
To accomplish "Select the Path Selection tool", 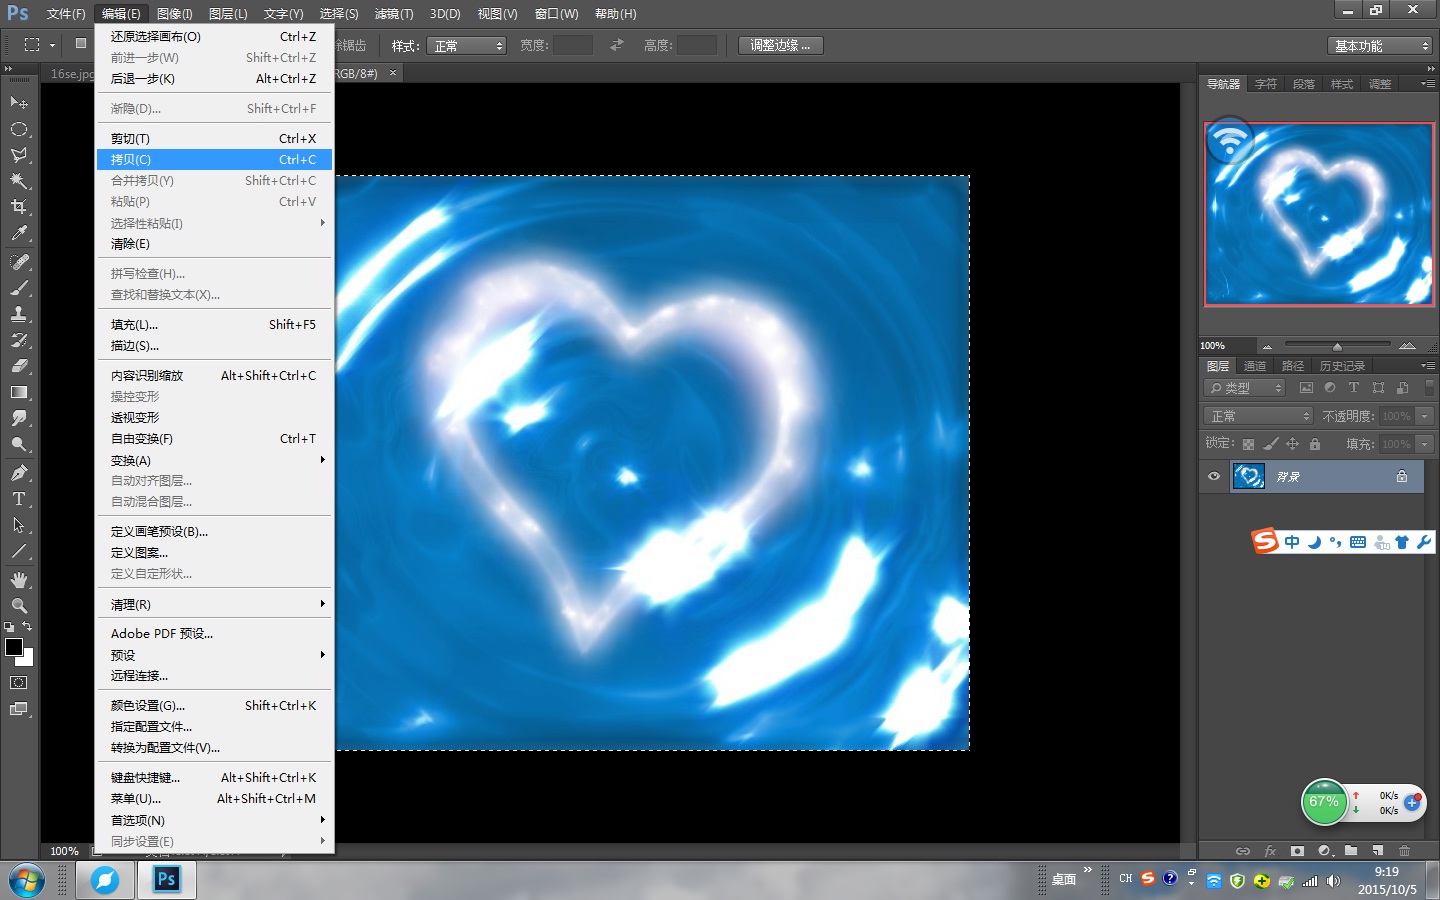I will pyautogui.click(x=19, y=525).
